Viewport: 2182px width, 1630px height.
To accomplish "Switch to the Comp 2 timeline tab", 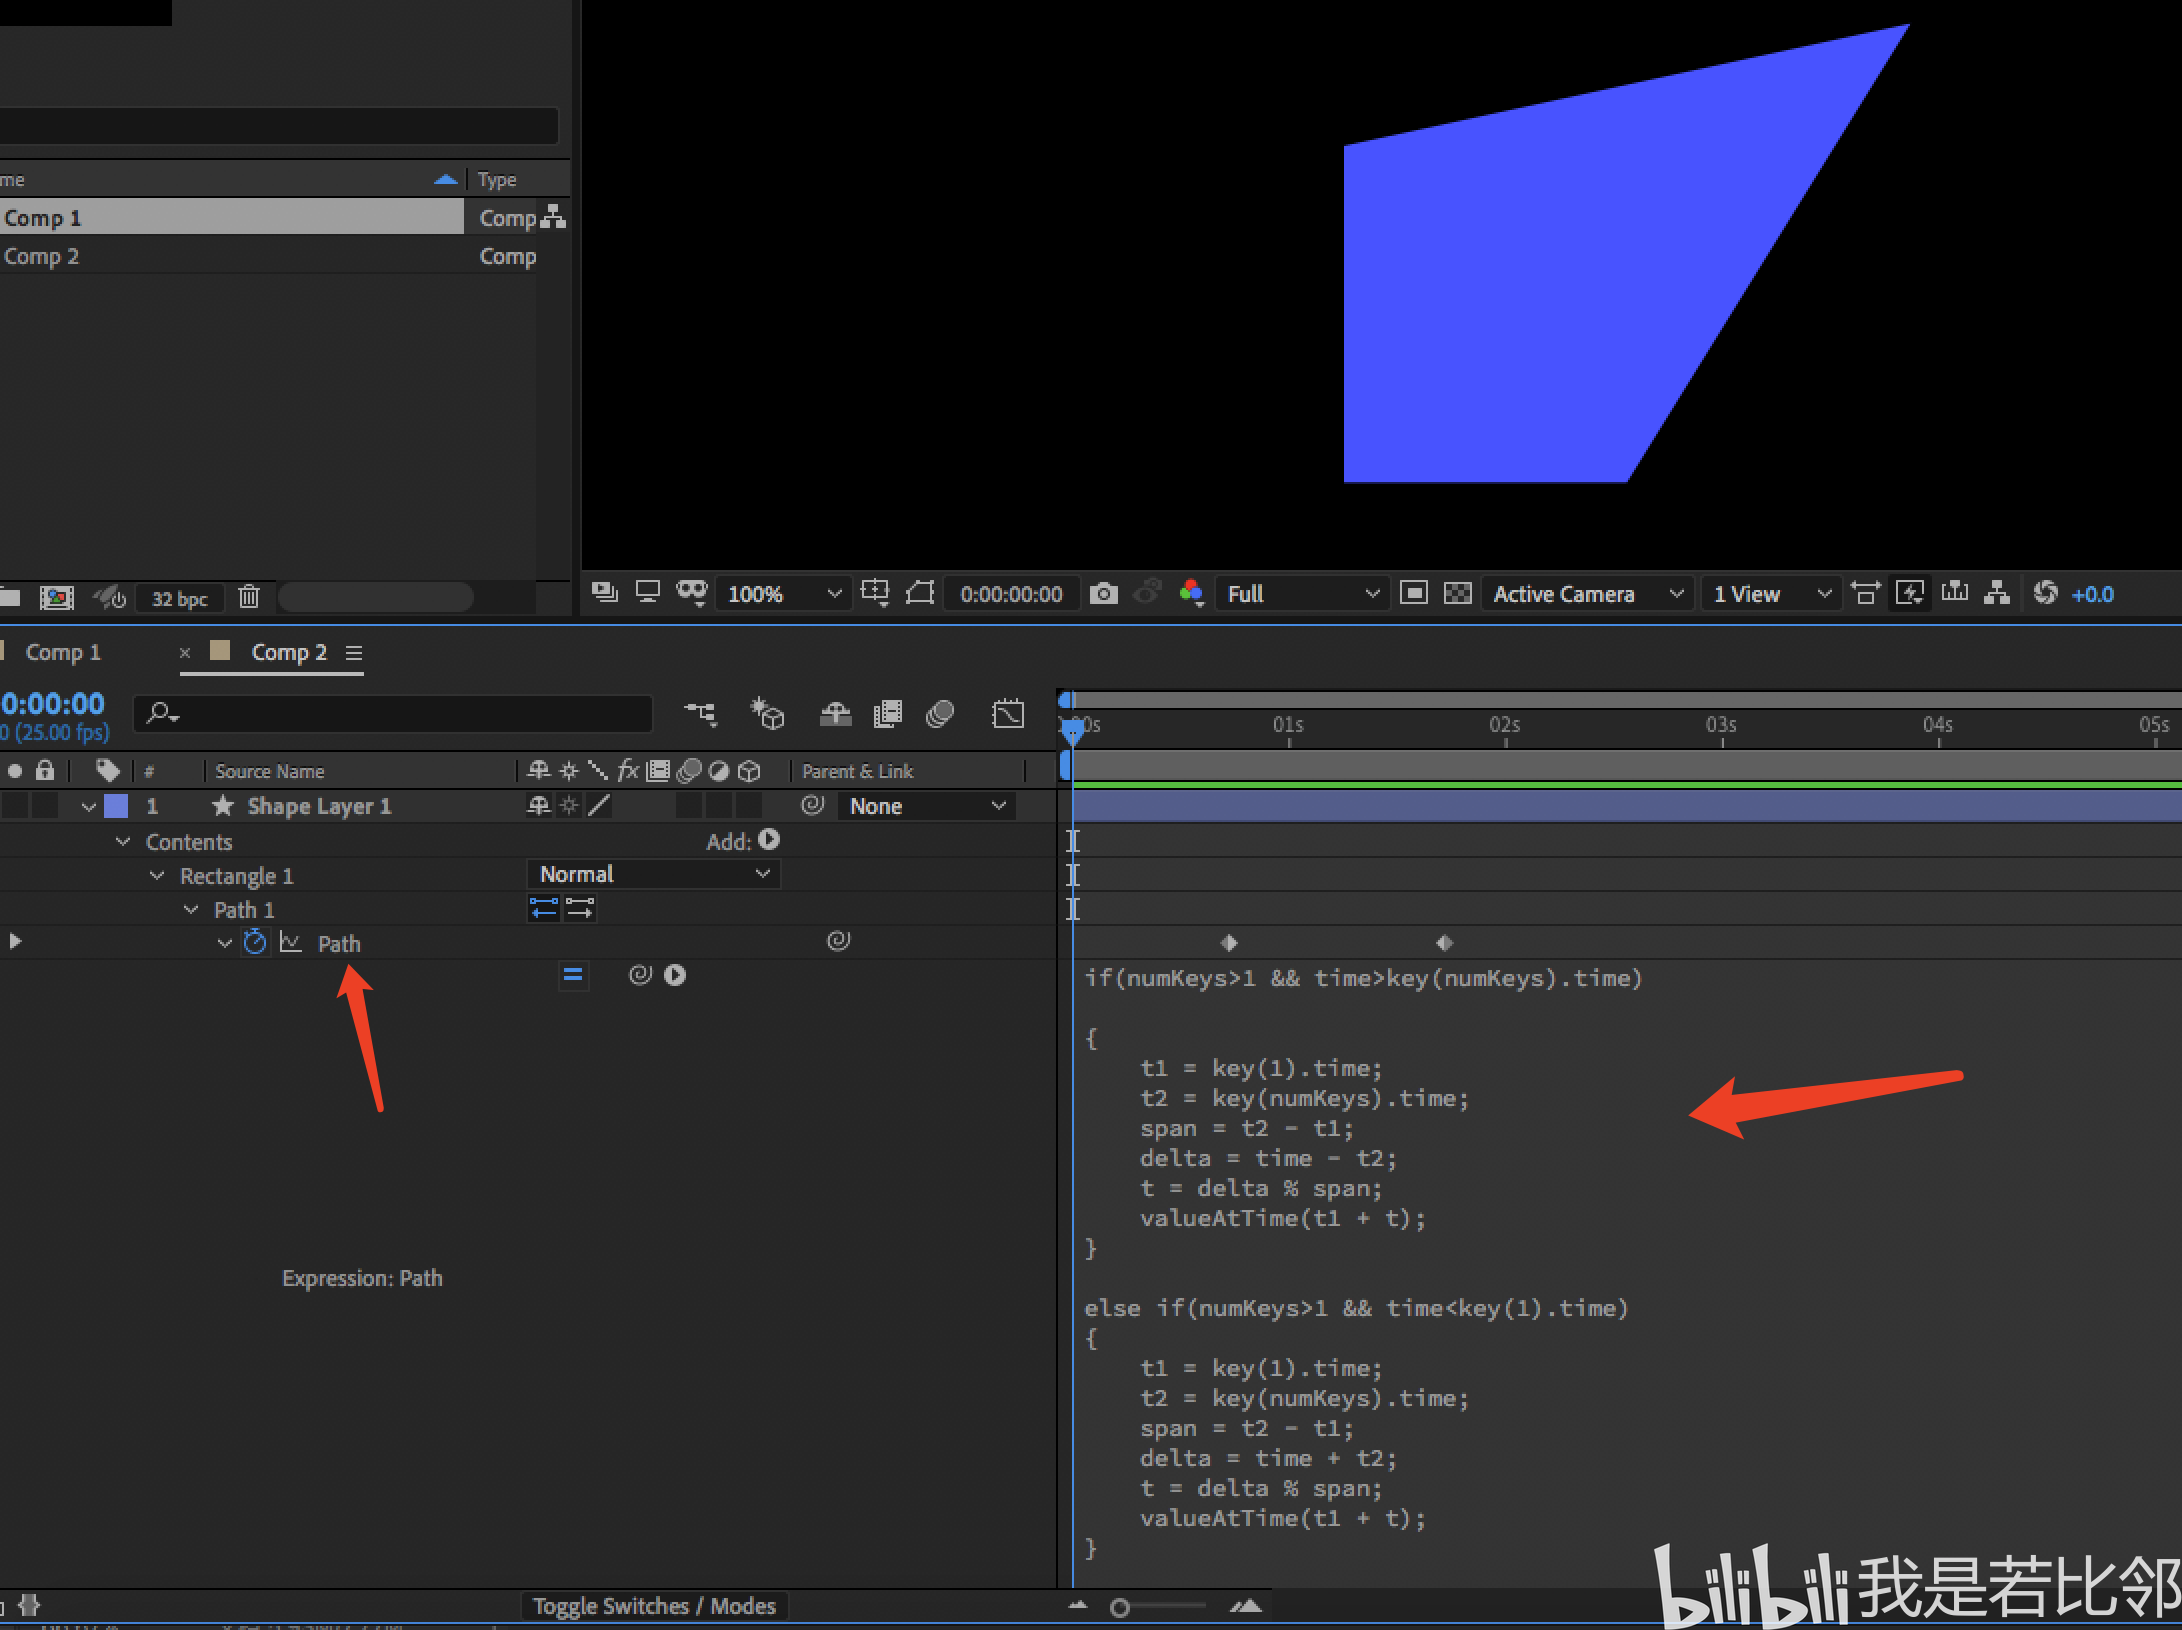I will point(289,652).
